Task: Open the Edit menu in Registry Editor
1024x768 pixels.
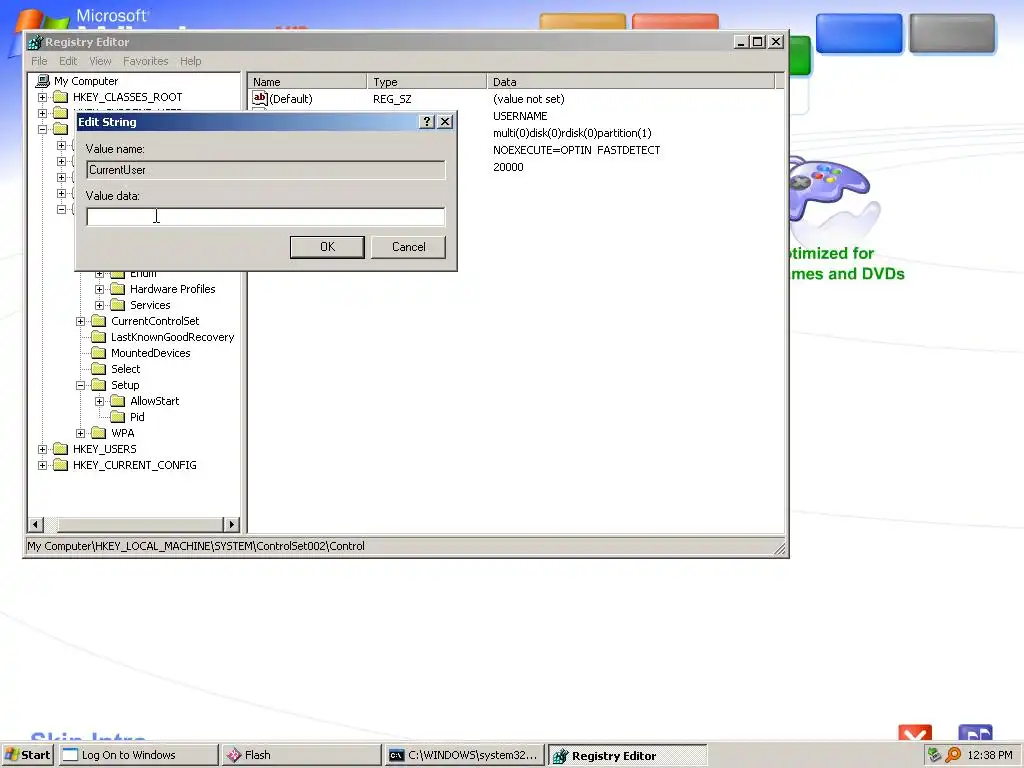Action: pos(68,61)
